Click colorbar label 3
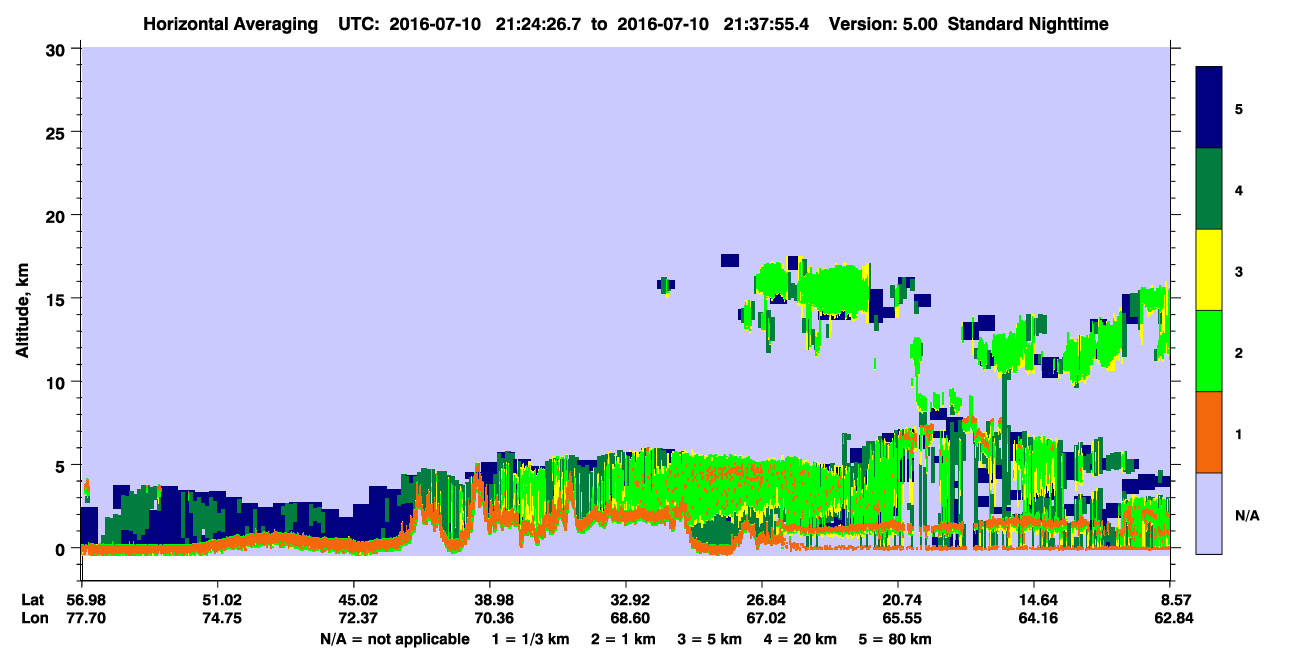Screen dimensions: 1300x667 [x=1239, y=271]
